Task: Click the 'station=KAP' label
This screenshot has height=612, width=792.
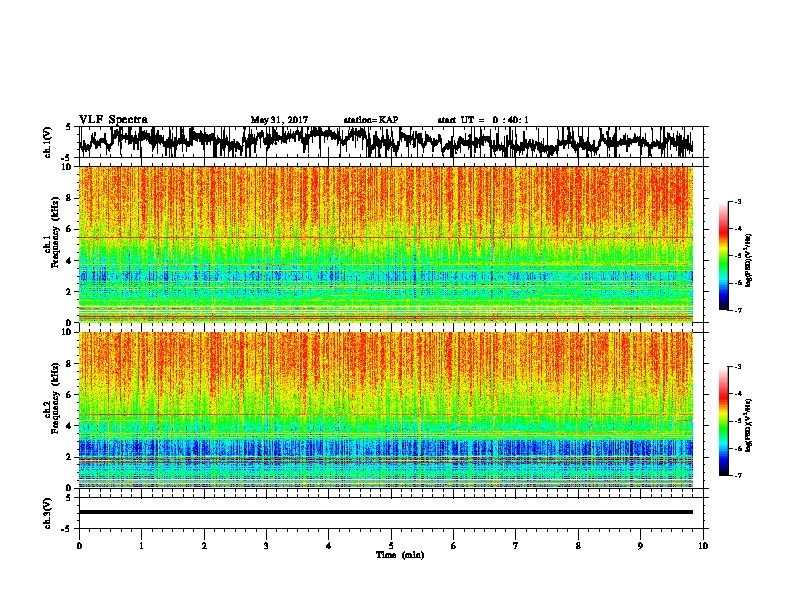Action: click(370, 120)
